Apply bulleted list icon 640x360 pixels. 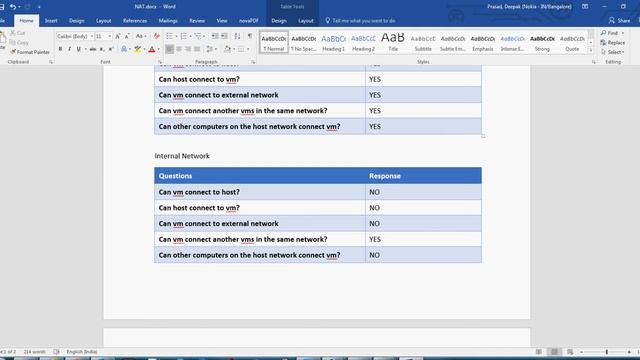[169, 36]
